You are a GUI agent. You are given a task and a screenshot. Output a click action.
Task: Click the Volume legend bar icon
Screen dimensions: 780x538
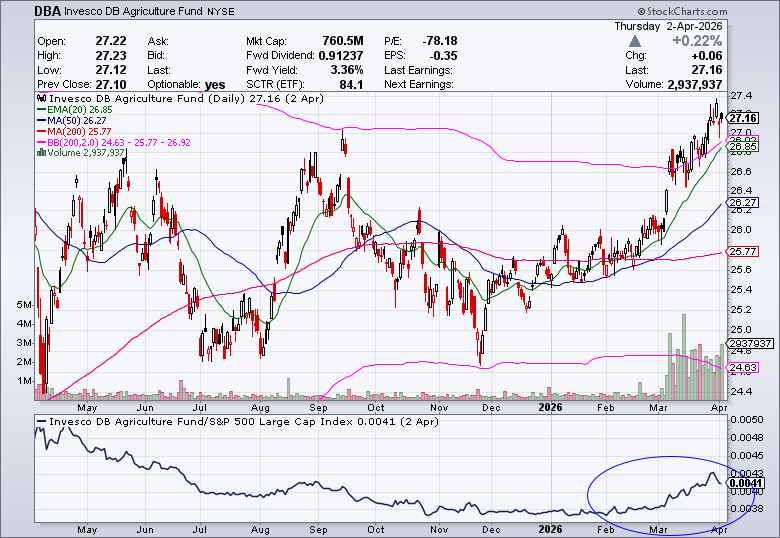pos(42,152)
